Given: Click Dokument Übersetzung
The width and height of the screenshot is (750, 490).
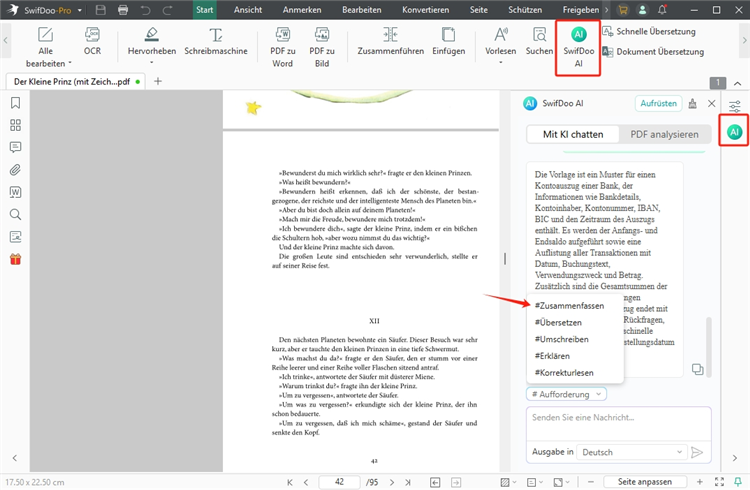Looking at the screenshot, I should tap(653, 52).
